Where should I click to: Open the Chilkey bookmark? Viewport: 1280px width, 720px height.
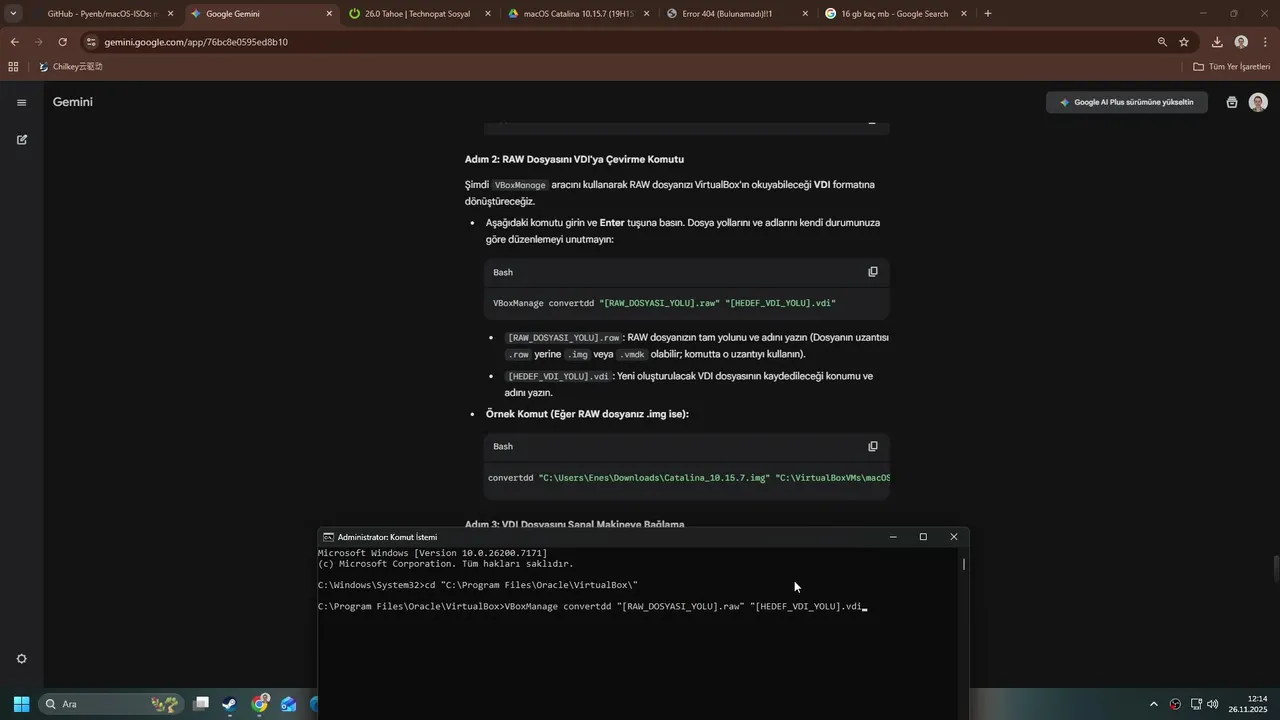[x=70, y=67]
